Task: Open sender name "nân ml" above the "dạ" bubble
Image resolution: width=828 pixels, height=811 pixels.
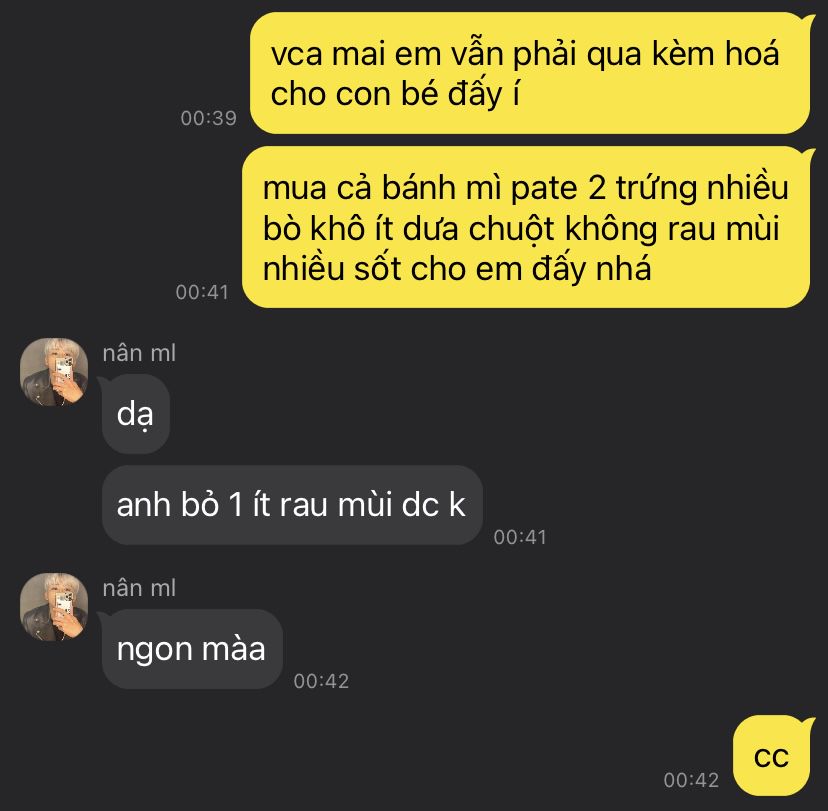Action: pos(139,353)
